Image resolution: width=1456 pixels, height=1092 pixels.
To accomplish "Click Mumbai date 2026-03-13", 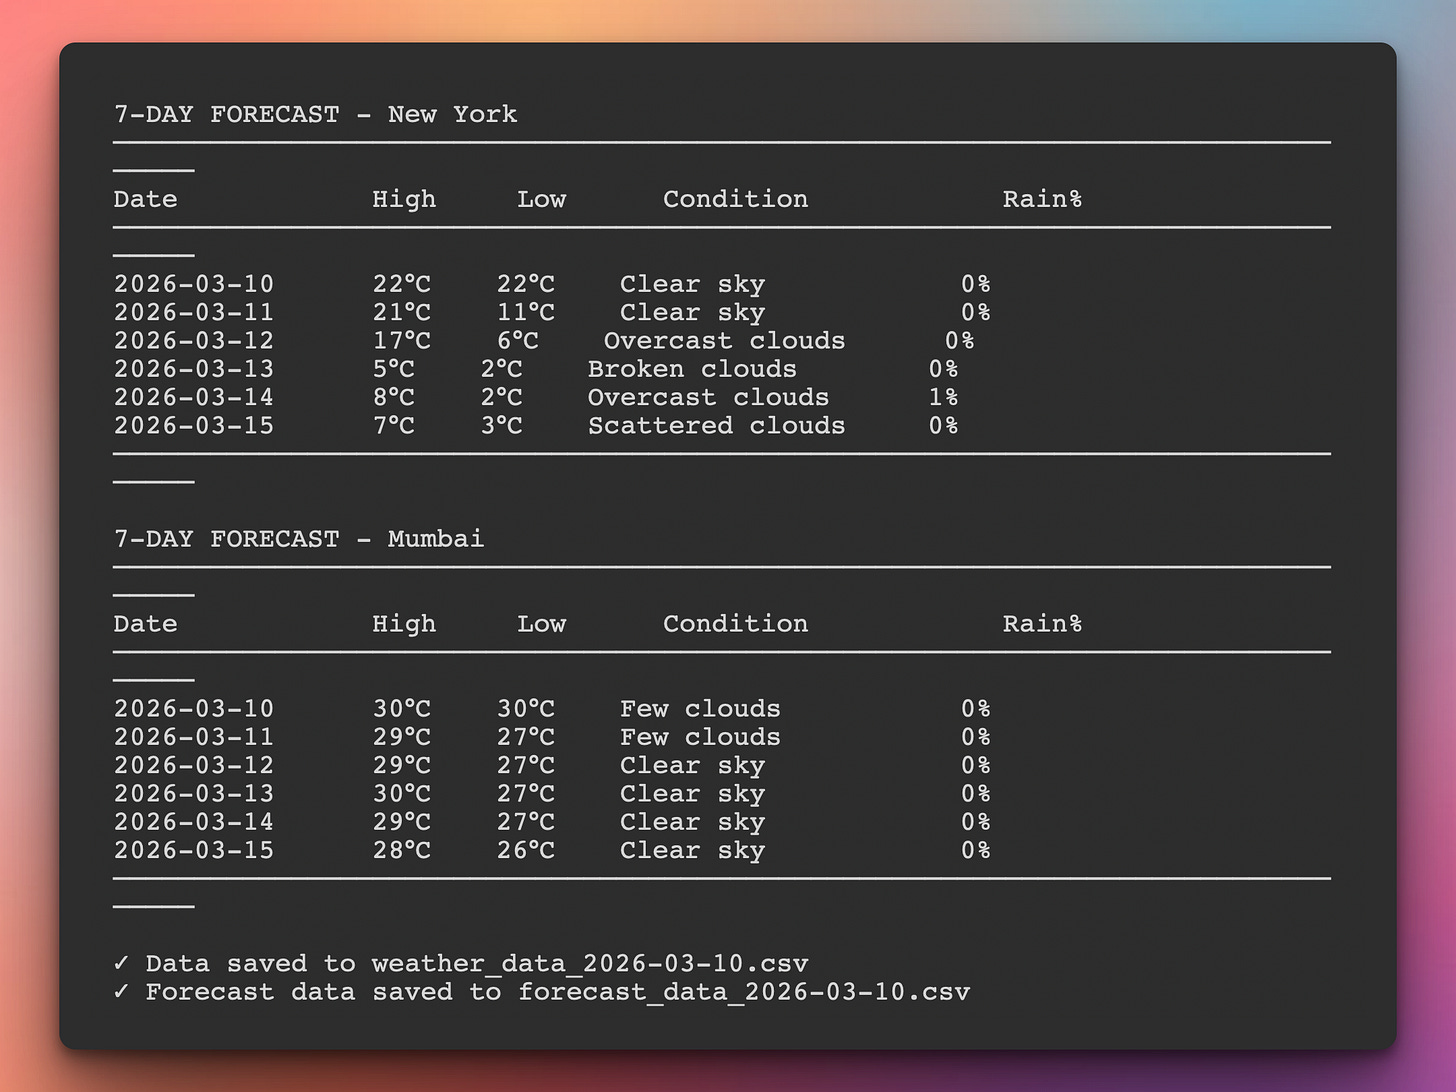I will point(194,794).
